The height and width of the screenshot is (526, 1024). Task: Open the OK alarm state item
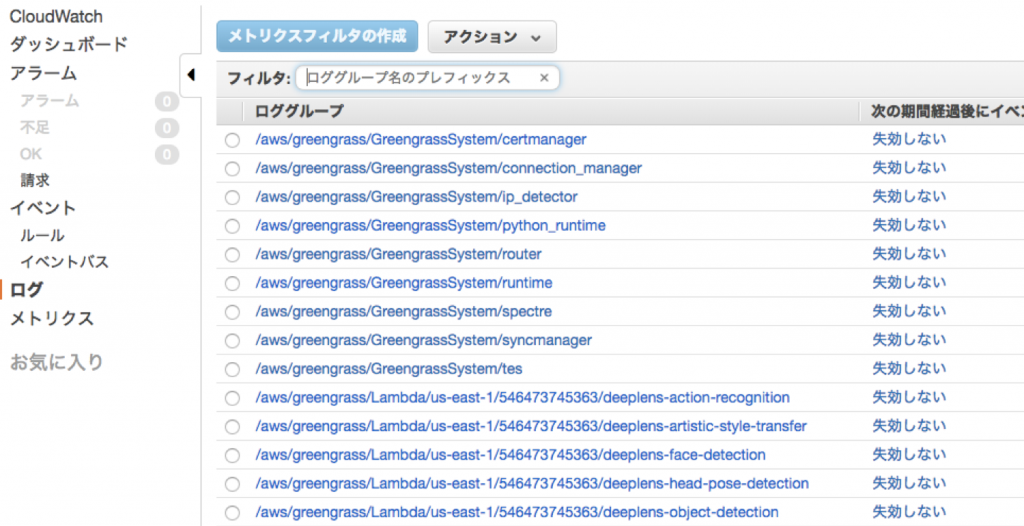(31, 154)
